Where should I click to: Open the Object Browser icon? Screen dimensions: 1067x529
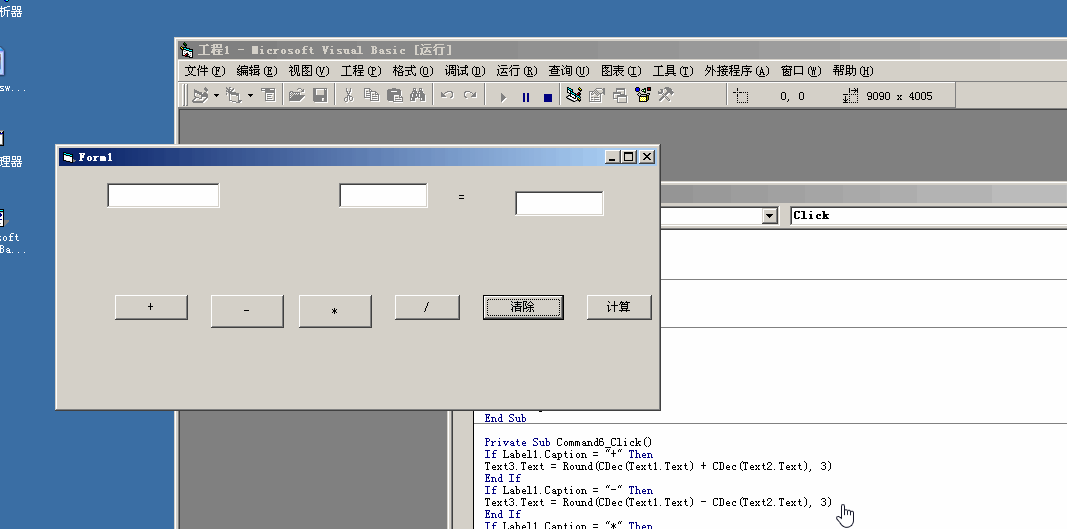(642, 96)
